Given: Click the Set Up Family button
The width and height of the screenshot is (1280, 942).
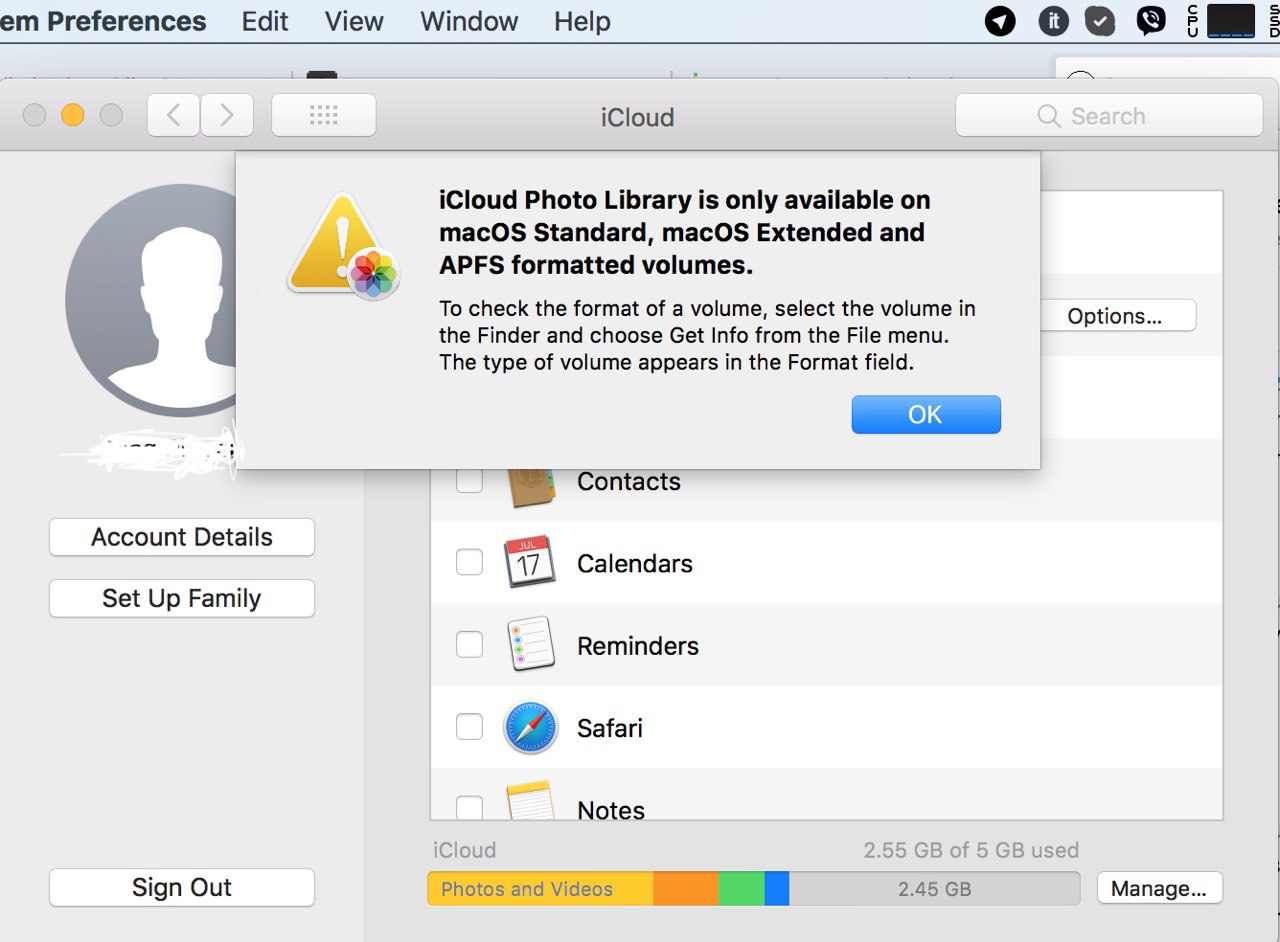Looking at the screenshot, I should coord(182,598).
